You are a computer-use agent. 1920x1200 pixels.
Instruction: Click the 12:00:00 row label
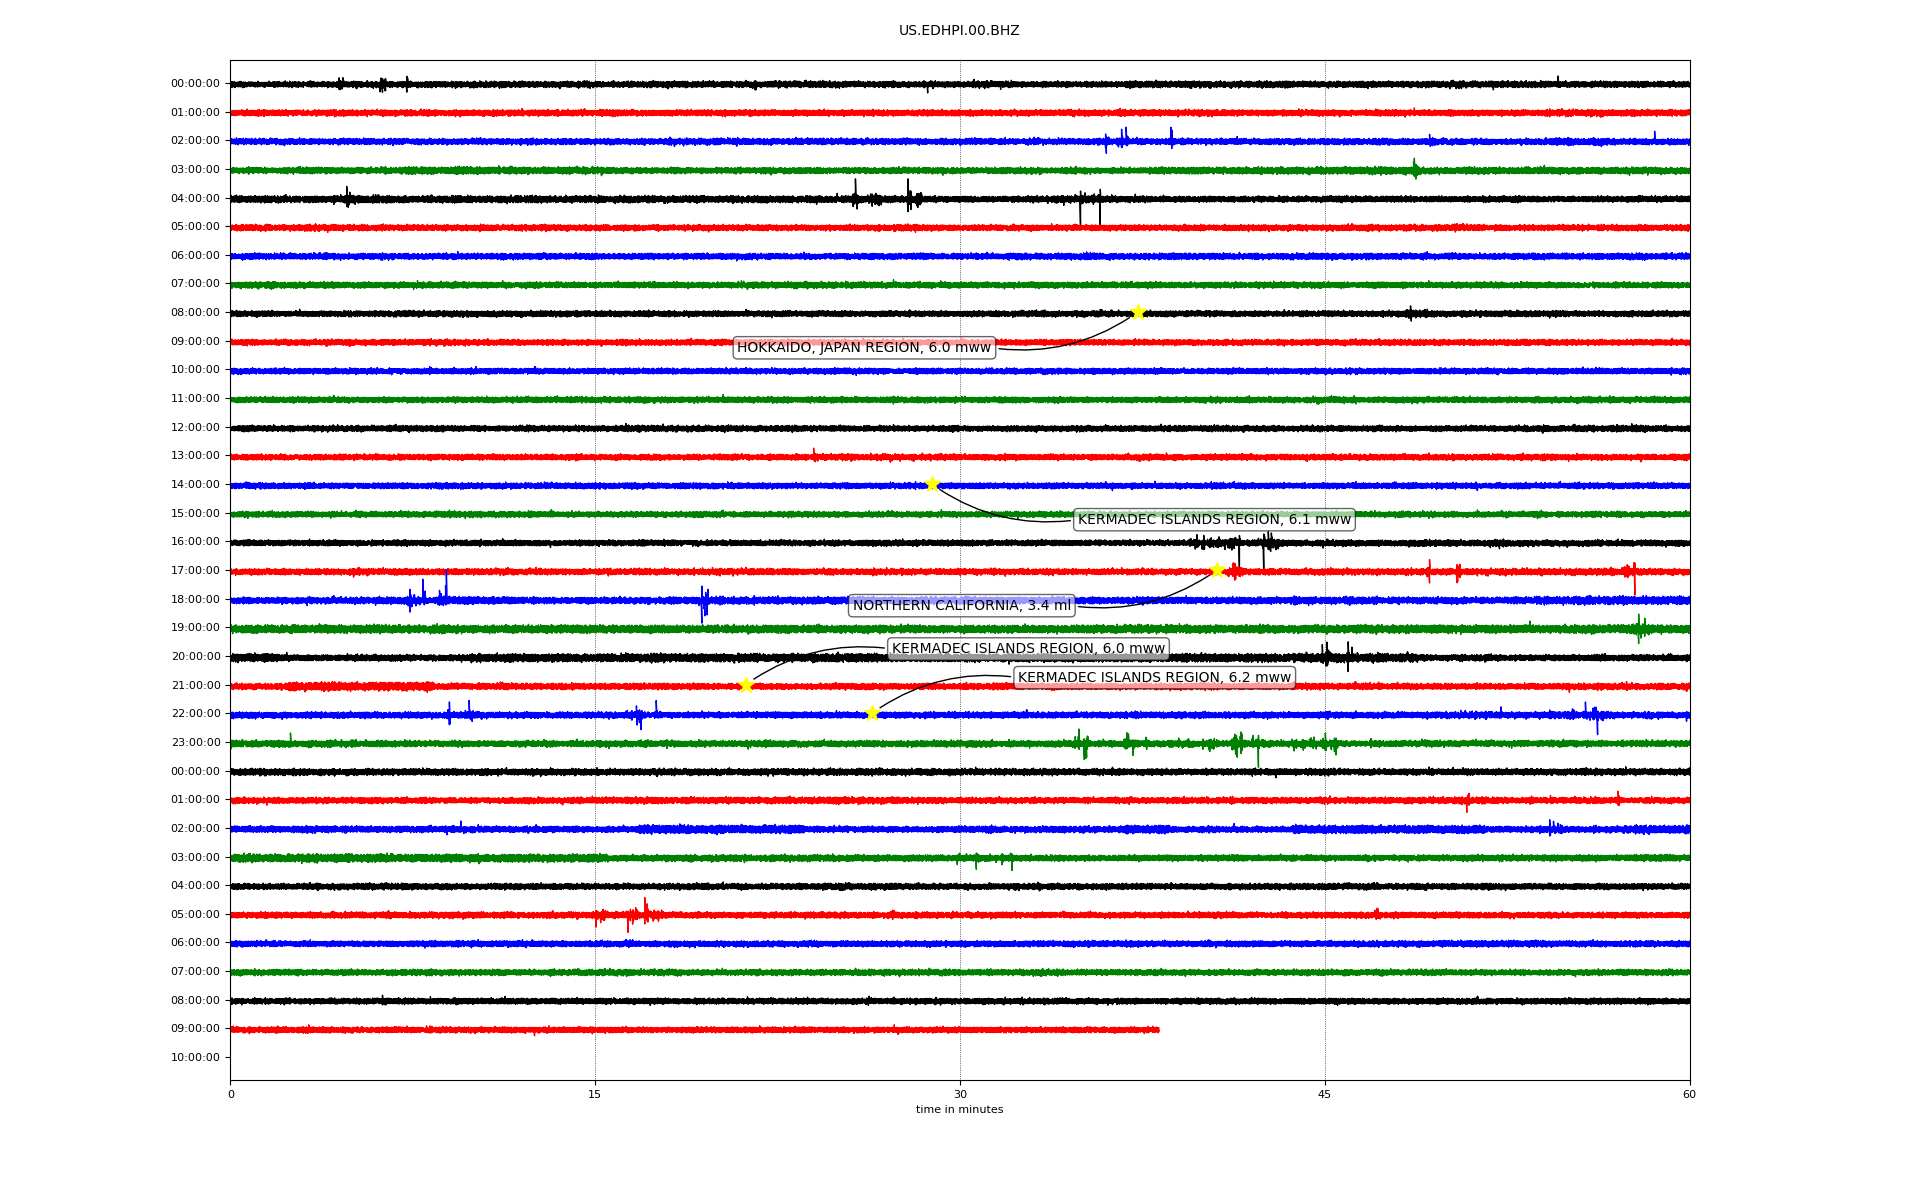tap(195, 428)
